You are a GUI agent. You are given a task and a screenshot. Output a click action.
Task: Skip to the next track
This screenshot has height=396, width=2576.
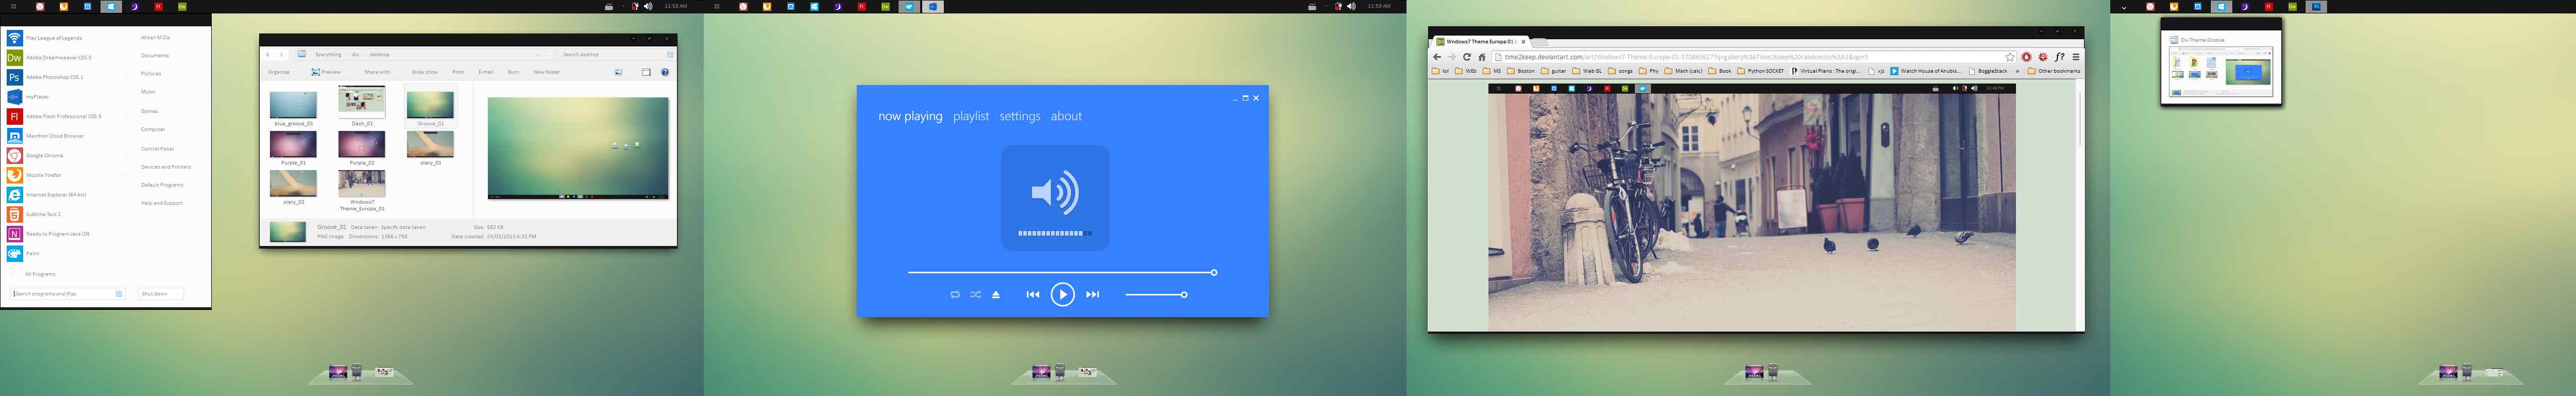pyautogui.click(x=1093, y=295)
